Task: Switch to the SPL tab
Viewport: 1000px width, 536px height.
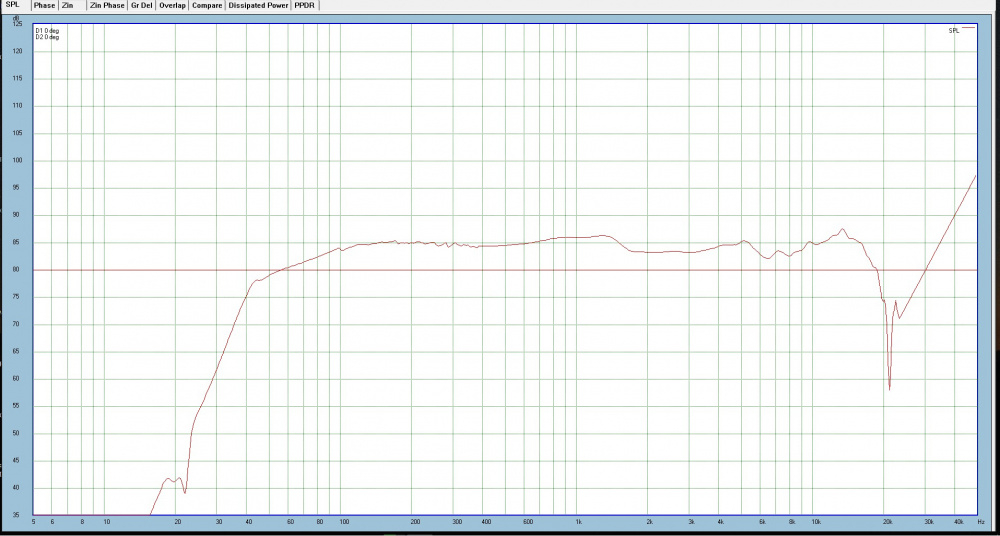Action: tap(13, 5)
